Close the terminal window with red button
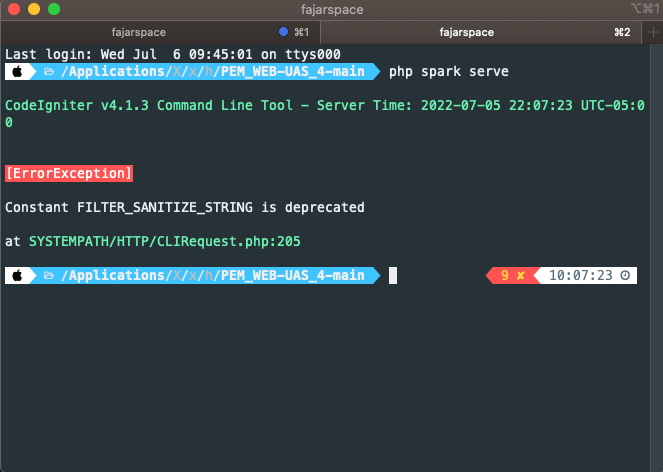The height and width of the screenshot is (472, 663). click(x=14, y=9)
